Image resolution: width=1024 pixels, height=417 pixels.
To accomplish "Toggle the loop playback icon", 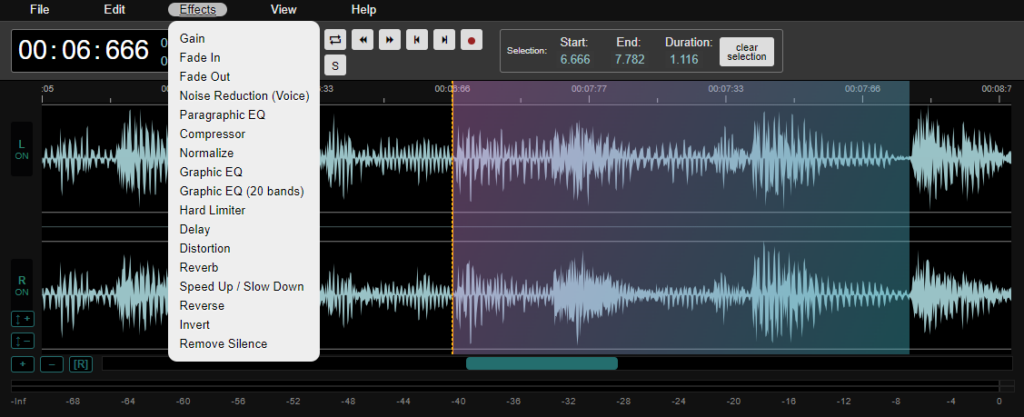I will [335, 40].
